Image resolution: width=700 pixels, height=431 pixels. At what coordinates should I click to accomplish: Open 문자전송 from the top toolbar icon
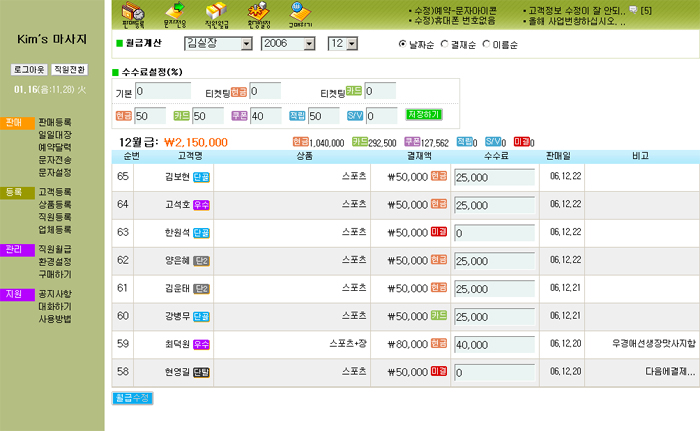(x=173, y=13)
